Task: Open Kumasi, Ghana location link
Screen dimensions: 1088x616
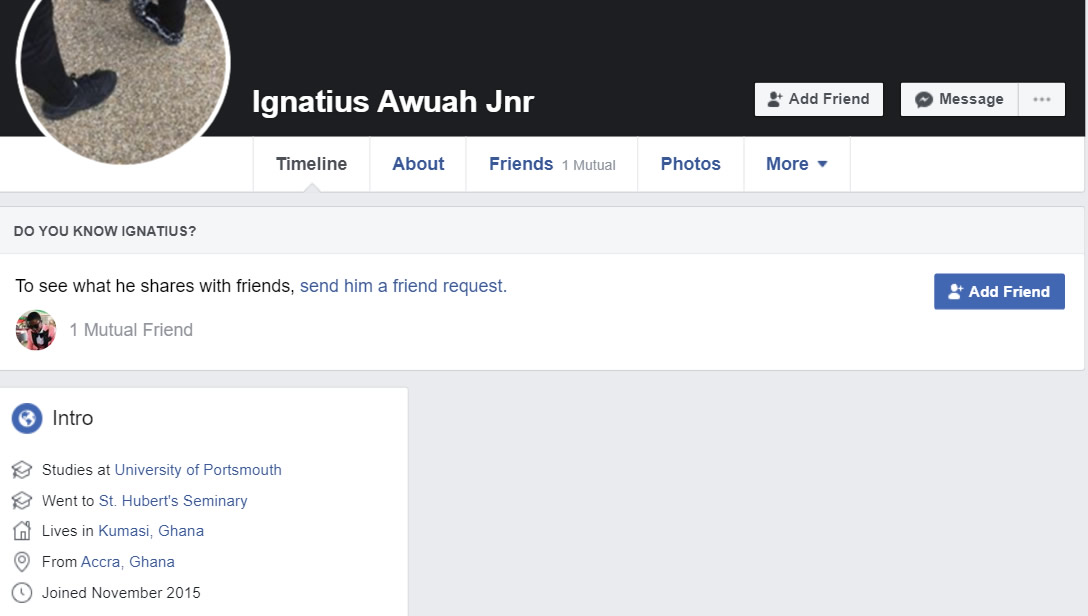Action: point(151,531)
